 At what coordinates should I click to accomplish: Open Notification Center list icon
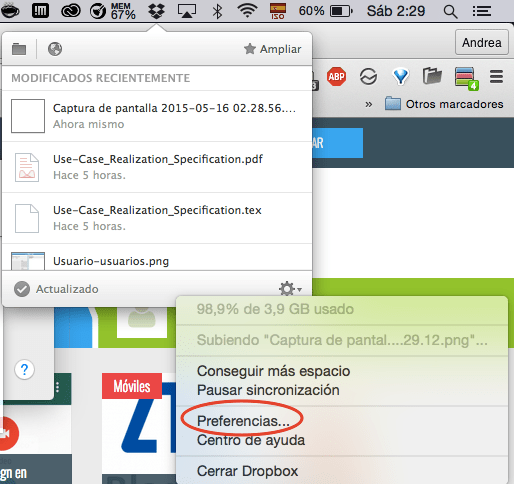(x=482, y=11)
